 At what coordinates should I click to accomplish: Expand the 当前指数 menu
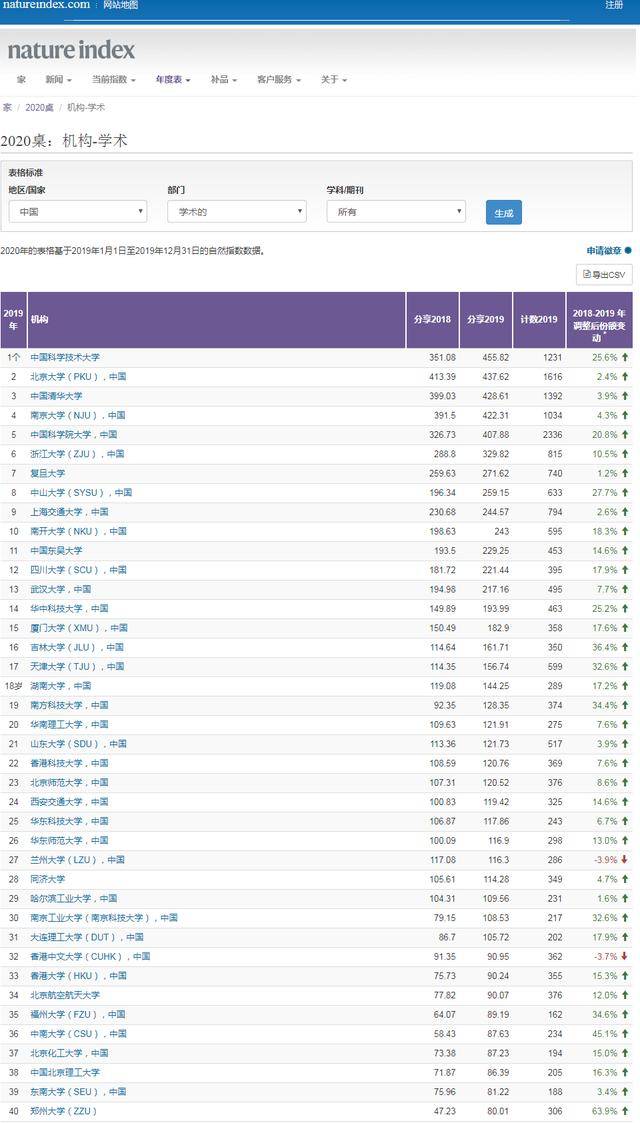[114, 80]
